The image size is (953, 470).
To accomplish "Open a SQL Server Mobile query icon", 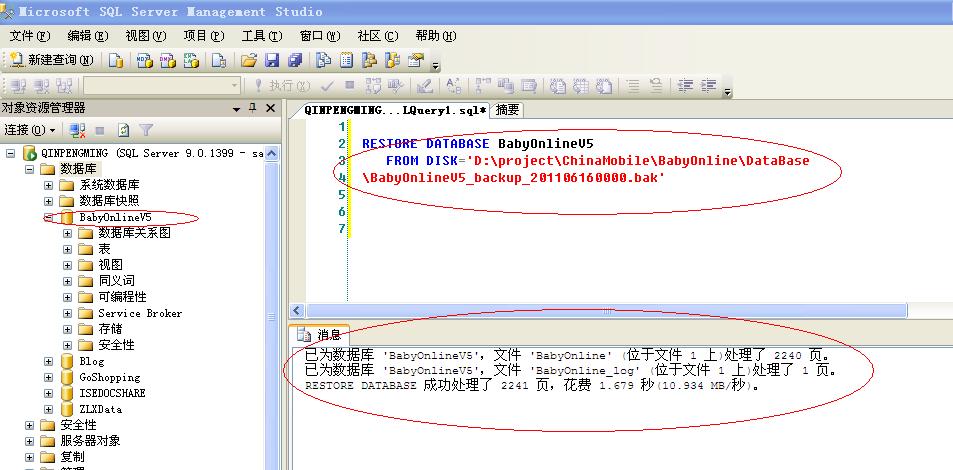I will [x=219, y=60].
